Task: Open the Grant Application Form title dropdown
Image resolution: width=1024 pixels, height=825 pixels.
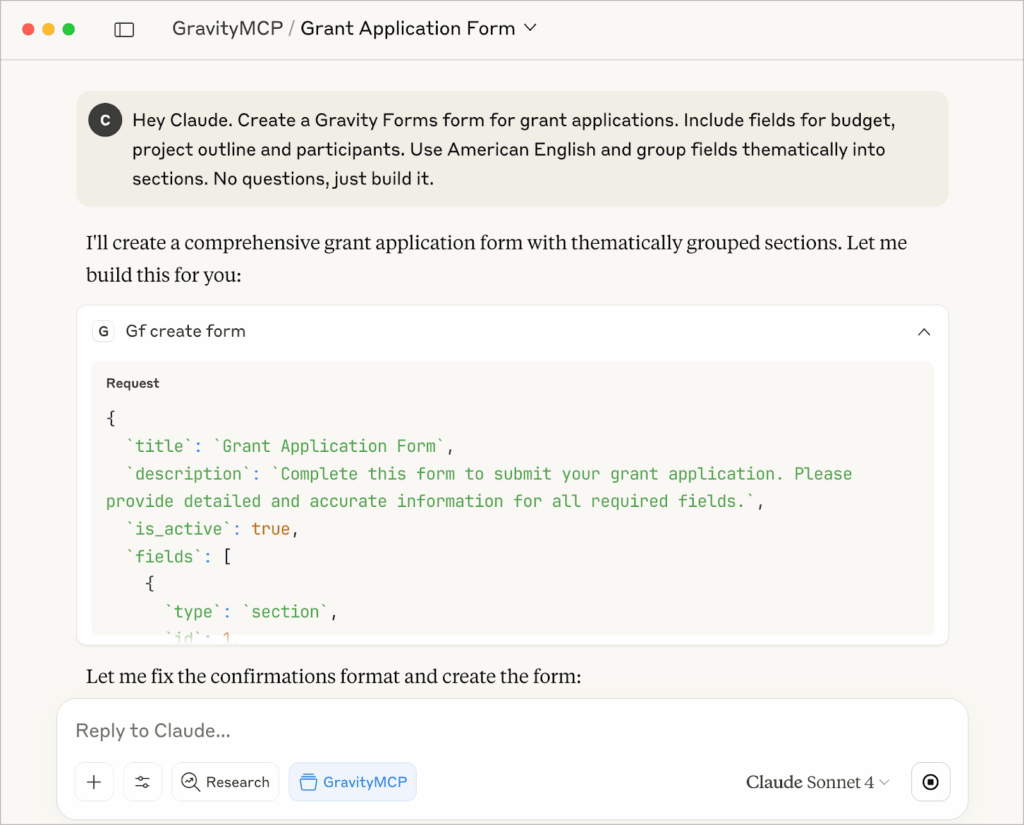Action: point(530,28)
